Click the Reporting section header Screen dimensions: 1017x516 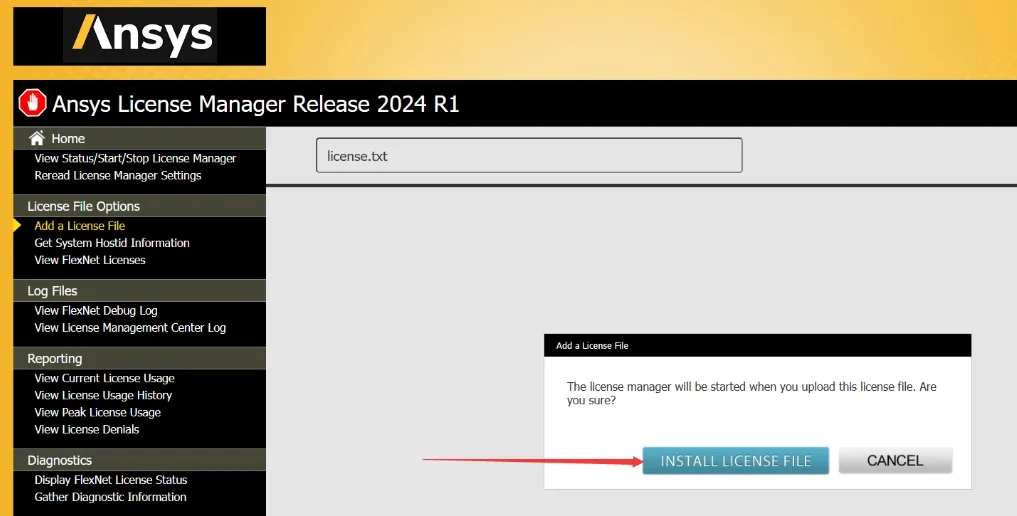(139, 358)
